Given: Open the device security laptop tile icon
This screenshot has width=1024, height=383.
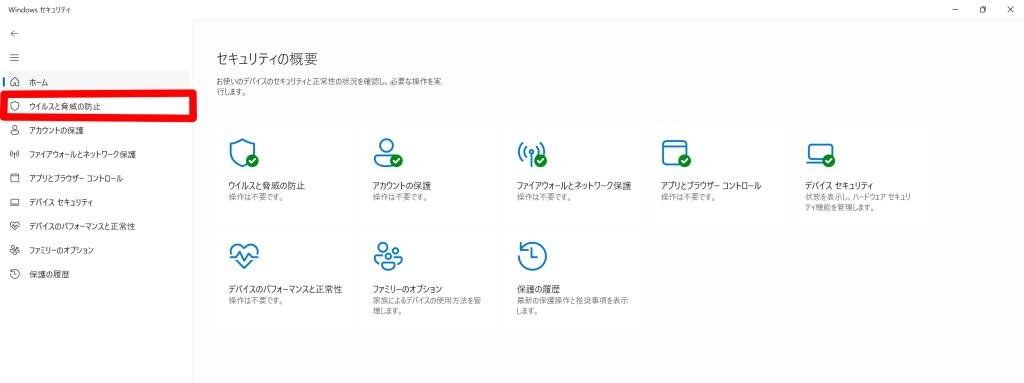Looking at the screenshot, I should coord(820,154).
